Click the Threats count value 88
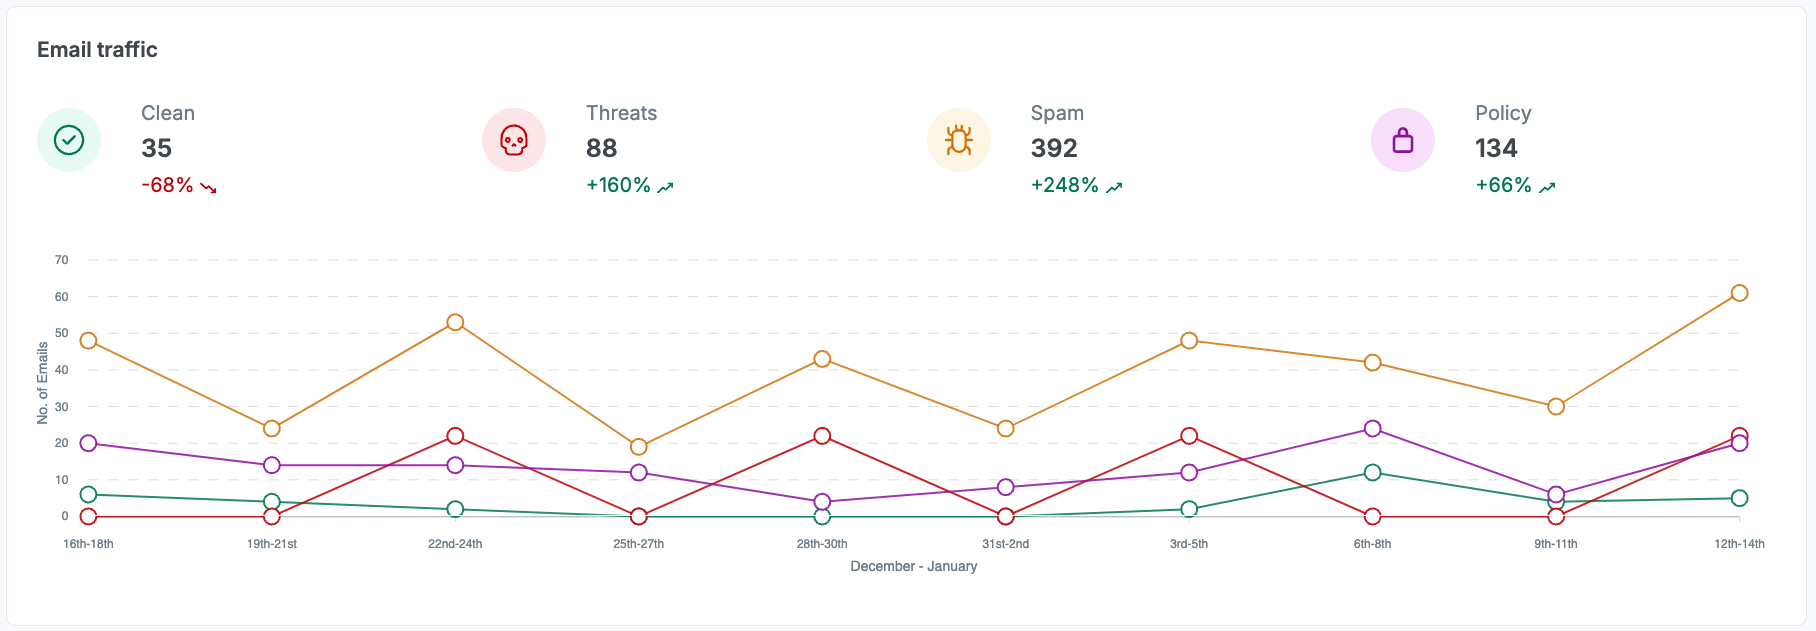Image resolution: width=1816 pixels, height=631 pixels. [601, 148]
